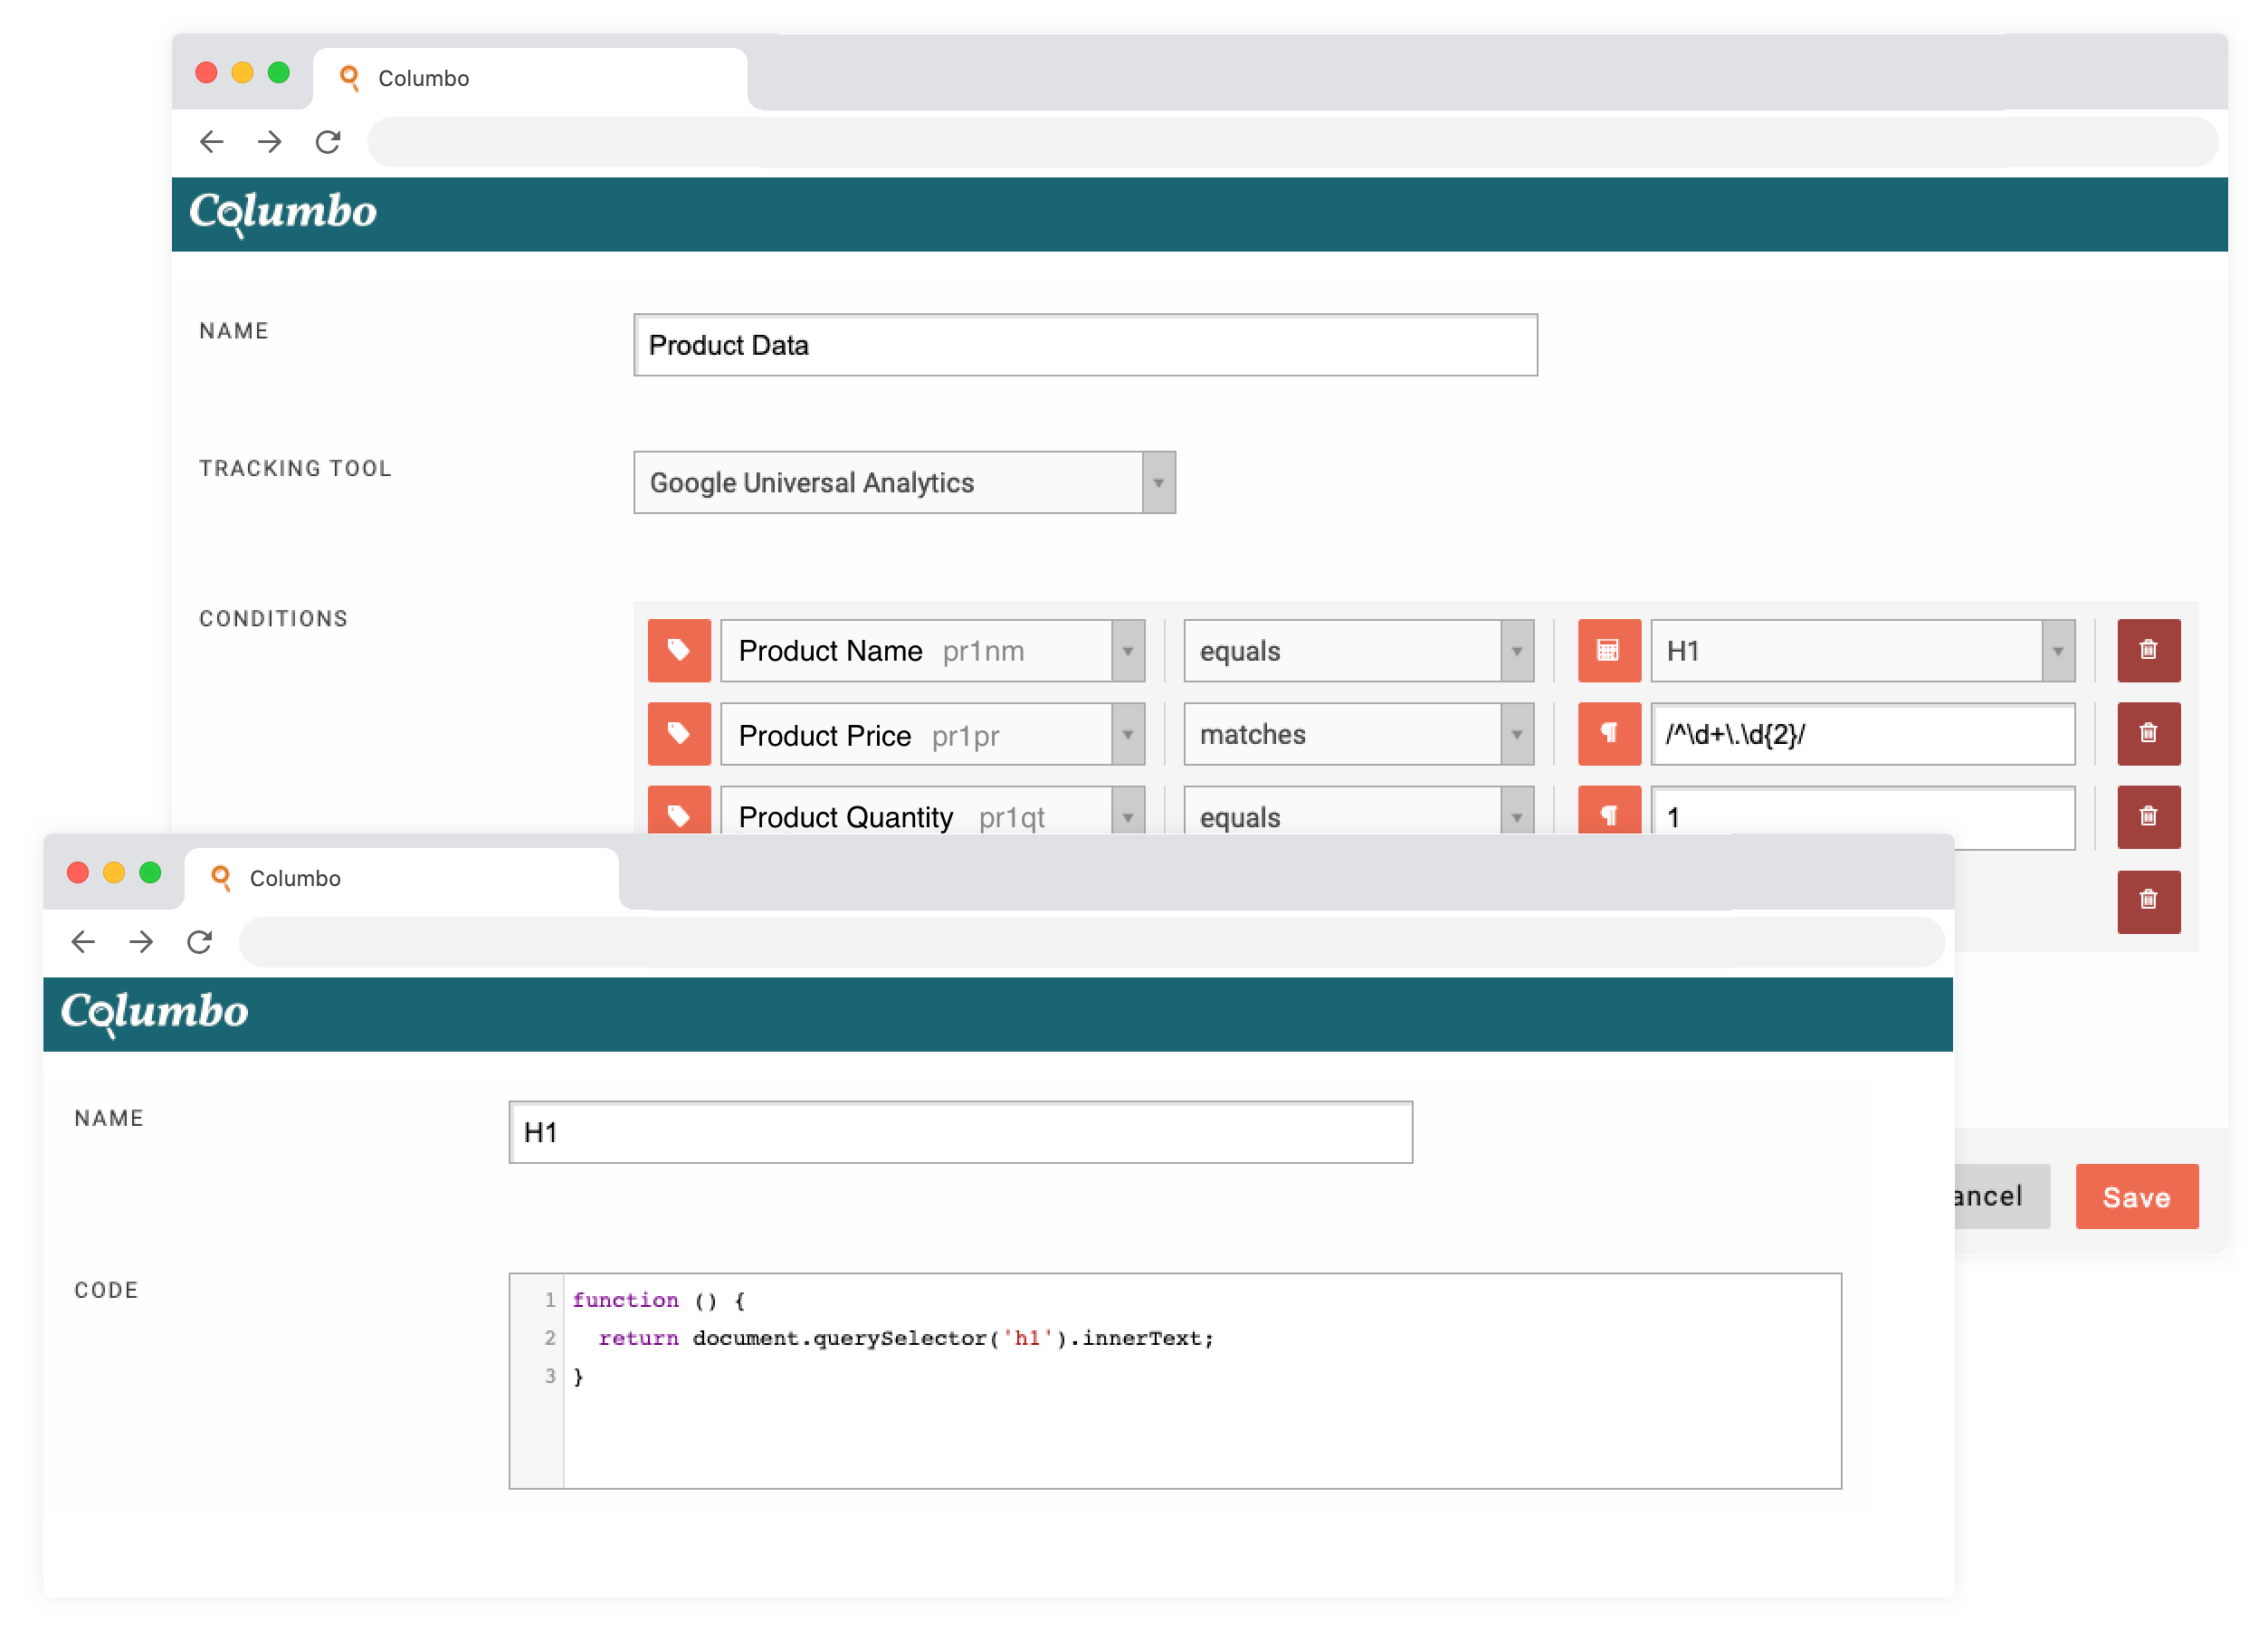Go back in the rear Columbo window
Screen dimensions: 2268x1649
point(211,142)
